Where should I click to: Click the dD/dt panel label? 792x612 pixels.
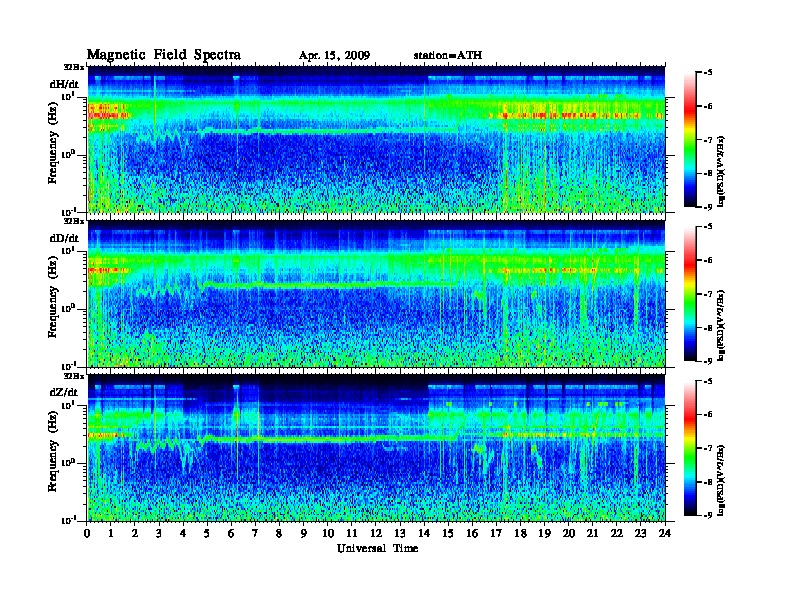[x=64, y=238]
